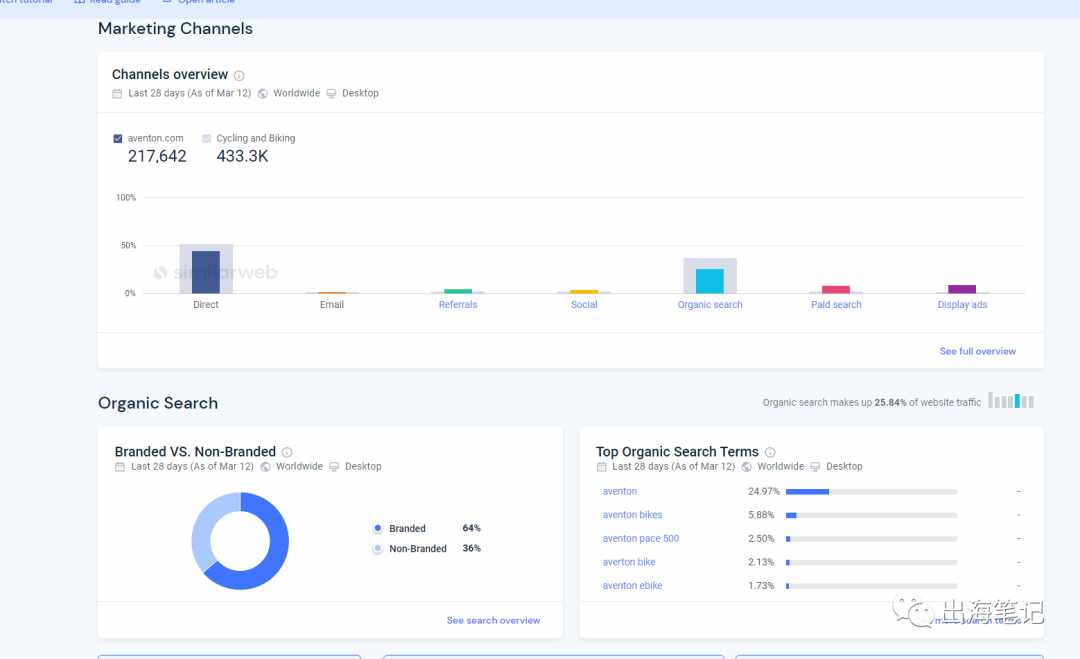
Task: Open the 'aventon pace 500' search term
Action: click(641, 538)
